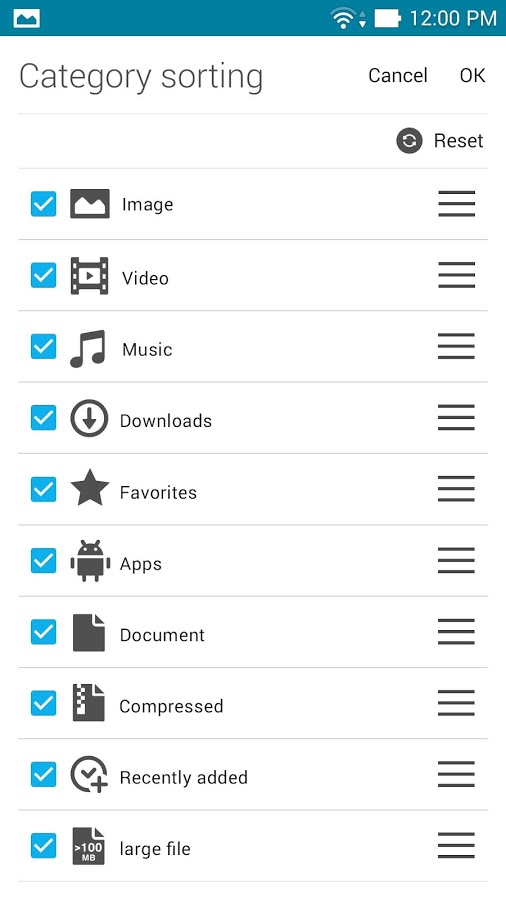Tap the Apps android robot icon
This screenshot has width=506, height=900.
click(90, 561)
